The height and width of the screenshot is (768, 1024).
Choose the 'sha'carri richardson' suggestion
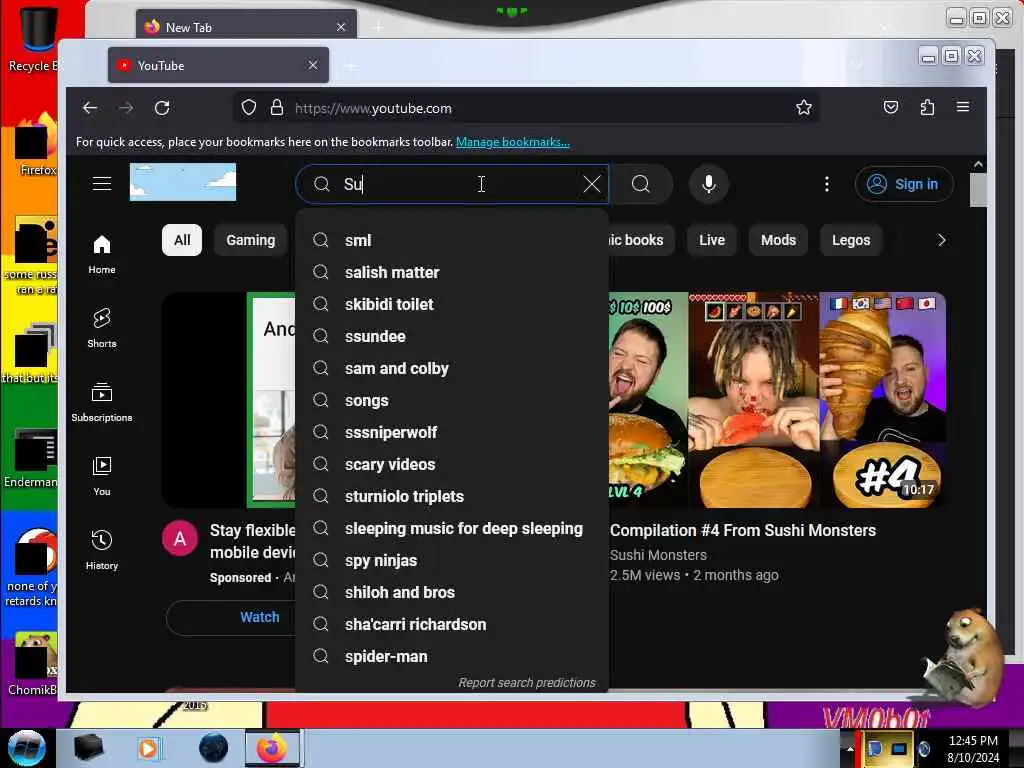[452, 624]
